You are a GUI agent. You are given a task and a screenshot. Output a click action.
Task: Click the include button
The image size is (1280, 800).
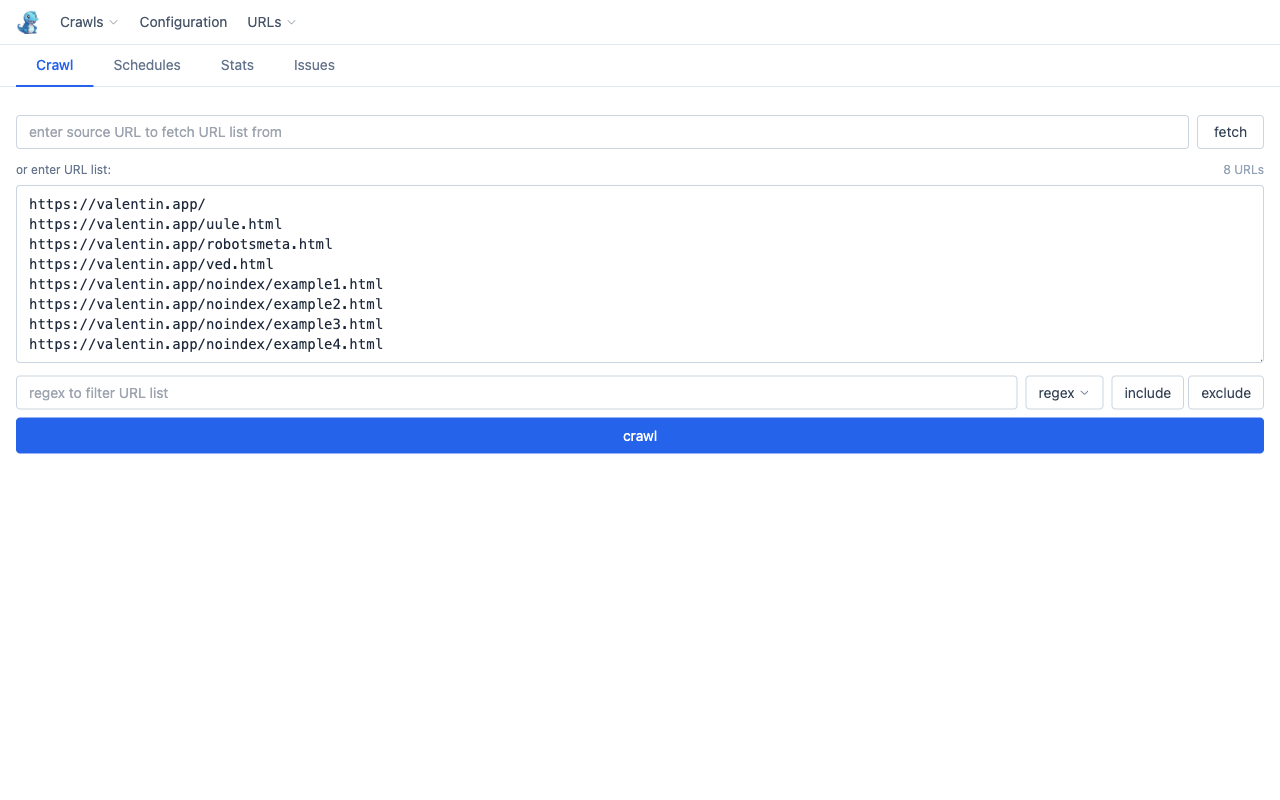point(1147,393)
